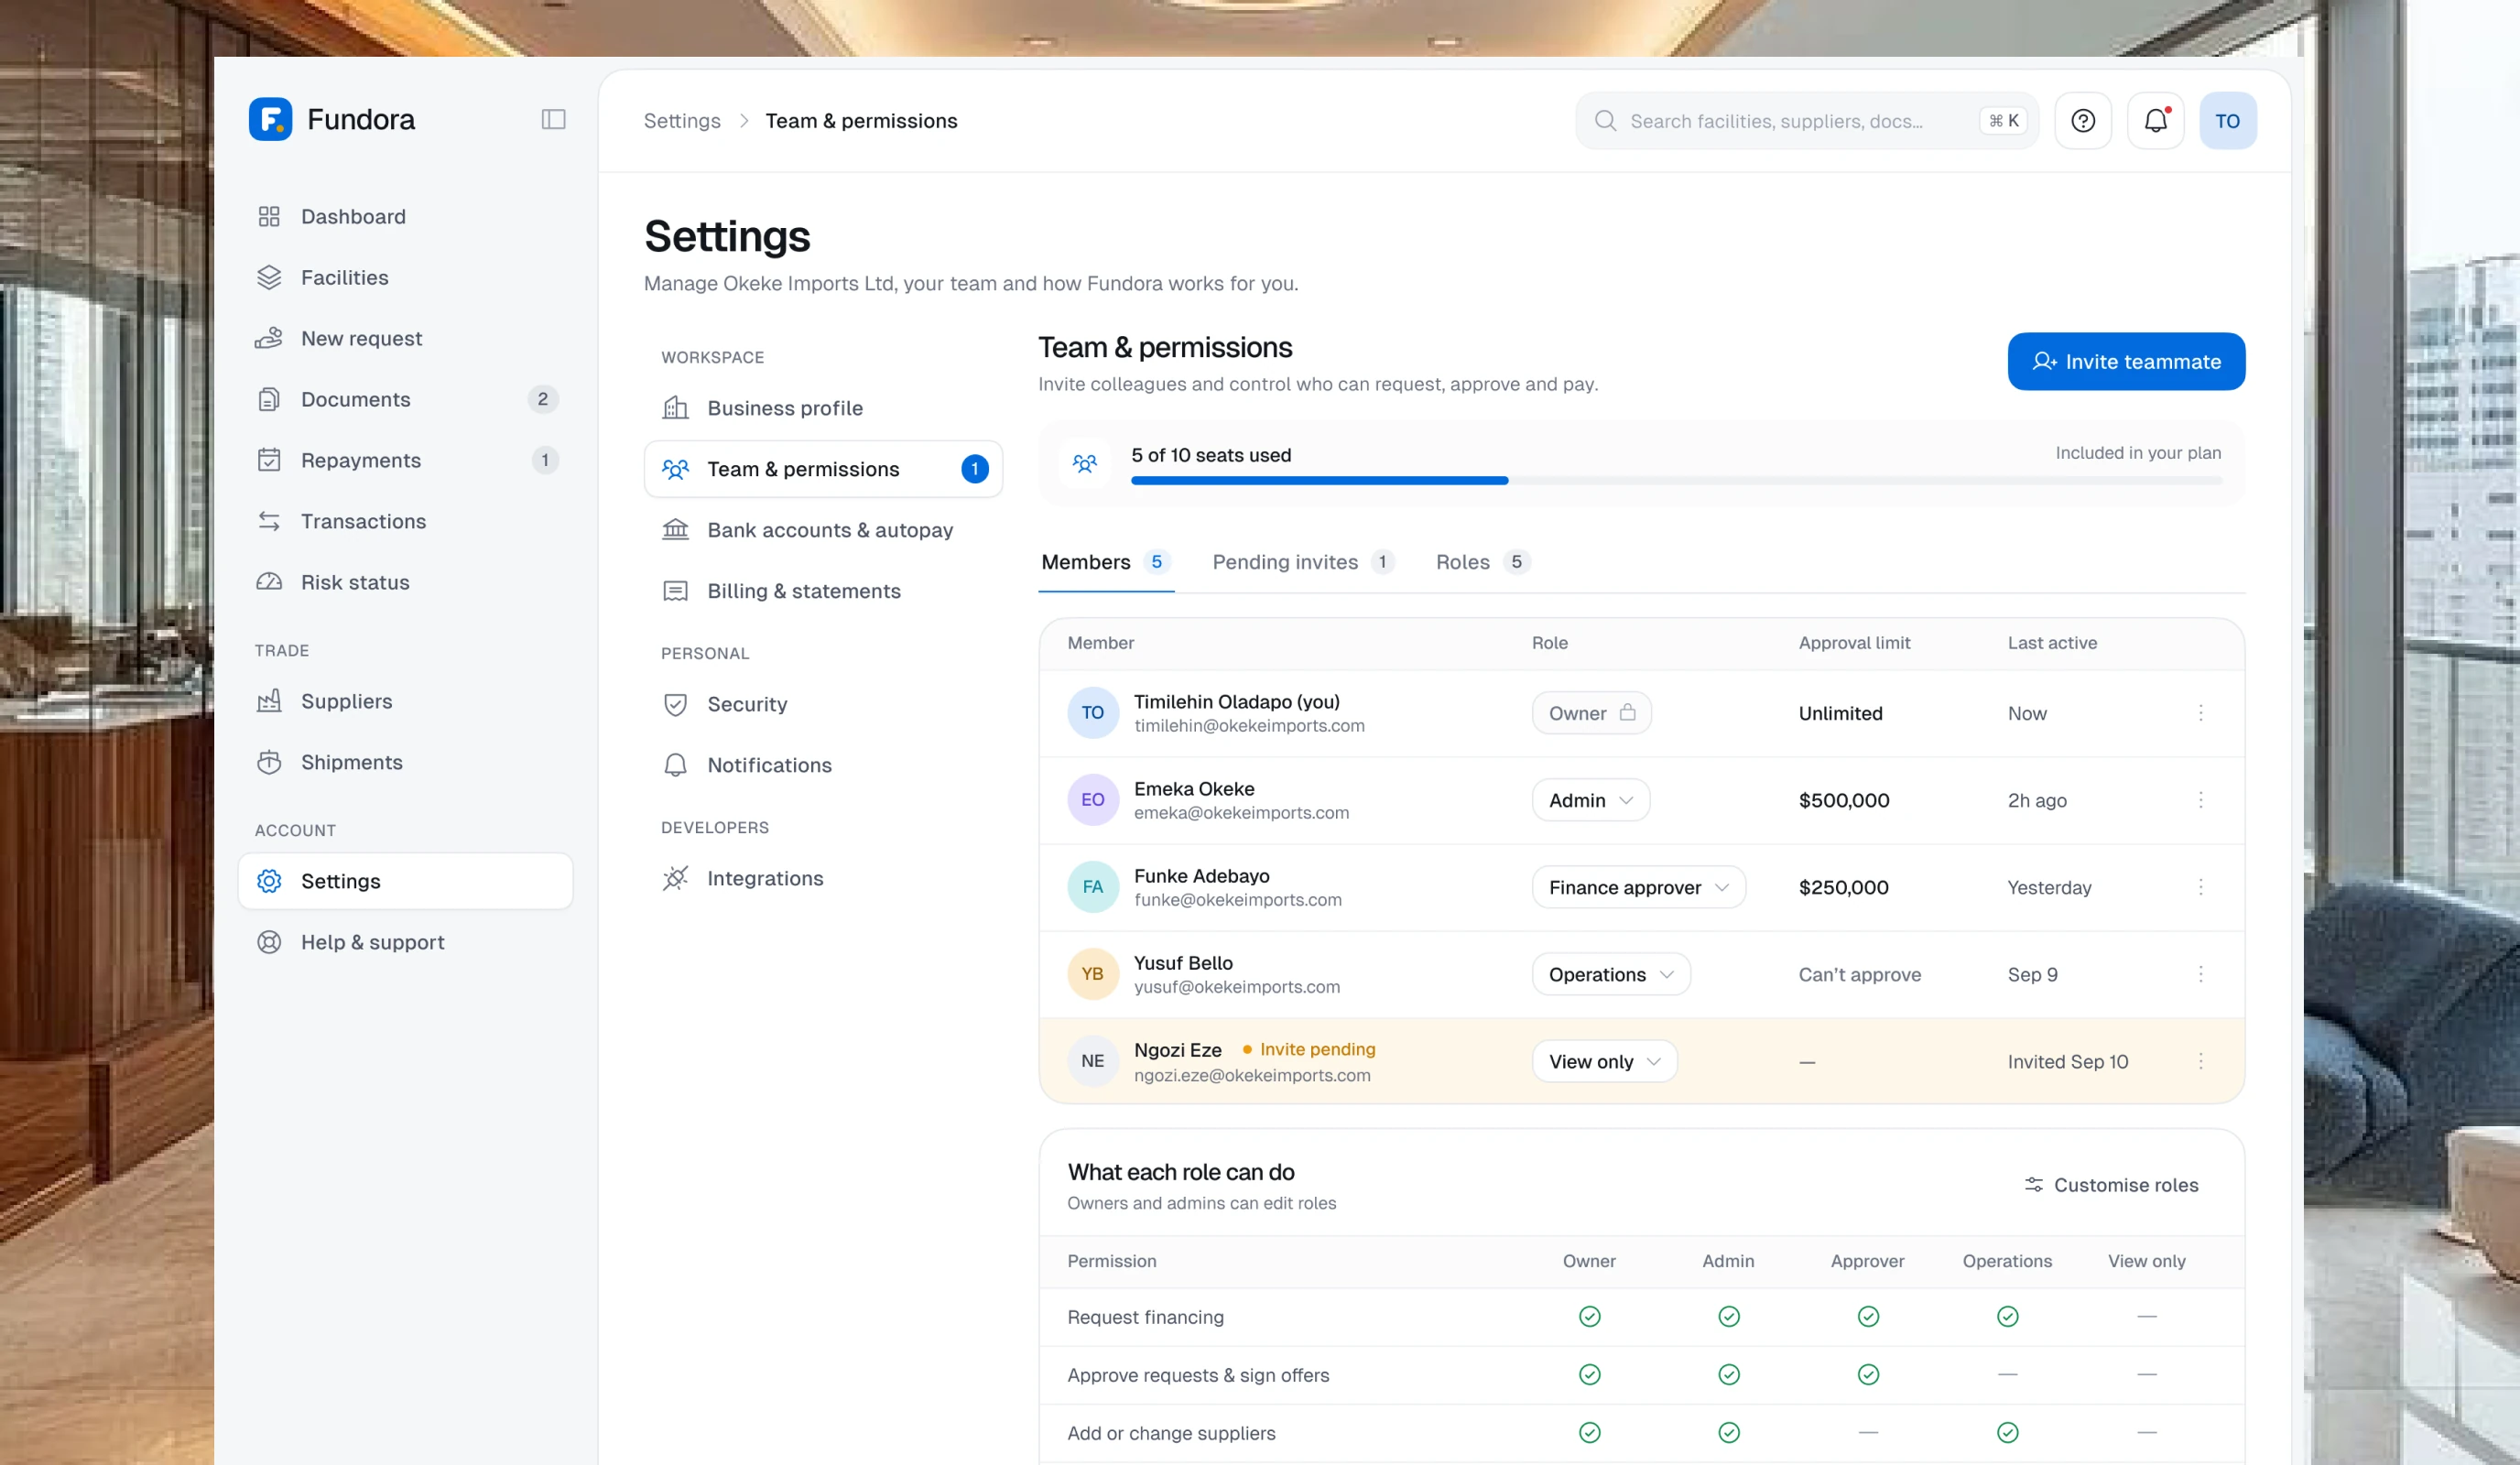Click Approver check for Approve requests & sign offers
Image resolution: width=2520 pixels, height=1465 pixels.
click(1868, 1375)
